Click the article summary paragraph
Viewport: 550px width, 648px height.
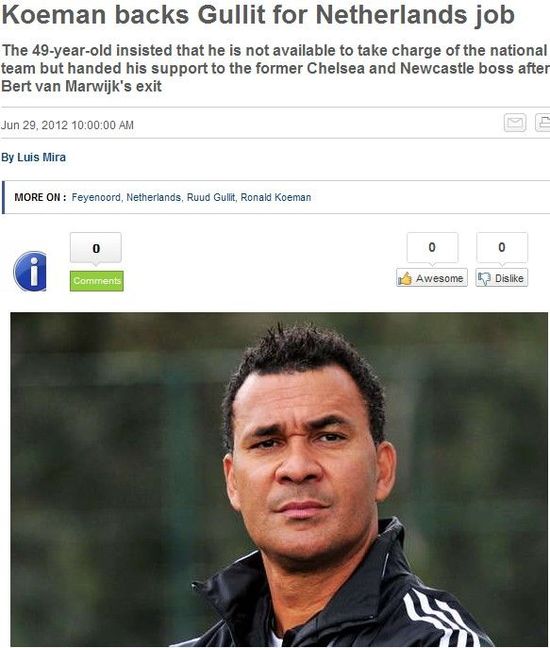[x=275, y=68]
